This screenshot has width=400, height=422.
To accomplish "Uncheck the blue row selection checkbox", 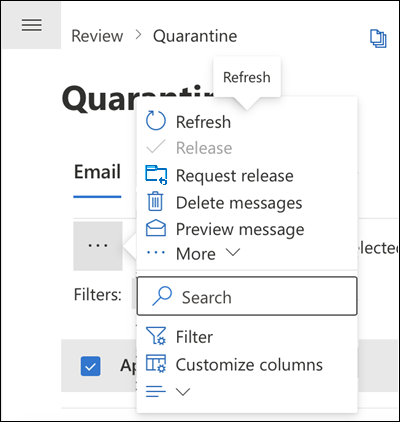I will 91,366.
